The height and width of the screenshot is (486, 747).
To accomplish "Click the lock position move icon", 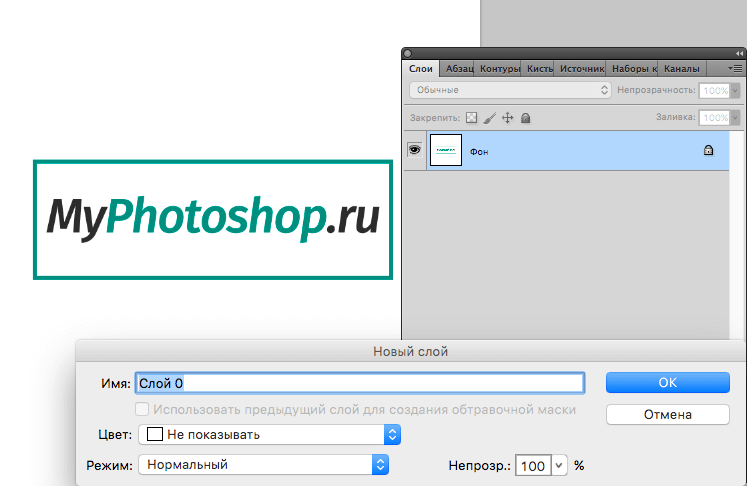I will [507, 118].
